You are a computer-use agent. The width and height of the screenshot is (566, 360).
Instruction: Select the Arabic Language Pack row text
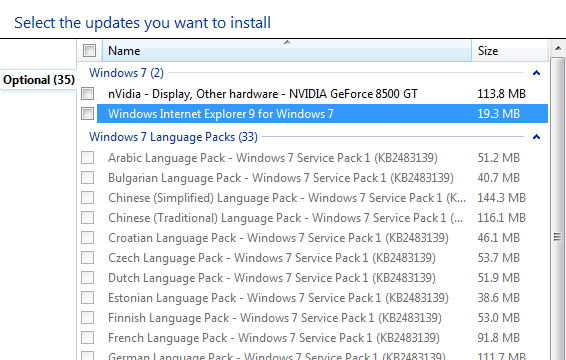click(273, 158)
